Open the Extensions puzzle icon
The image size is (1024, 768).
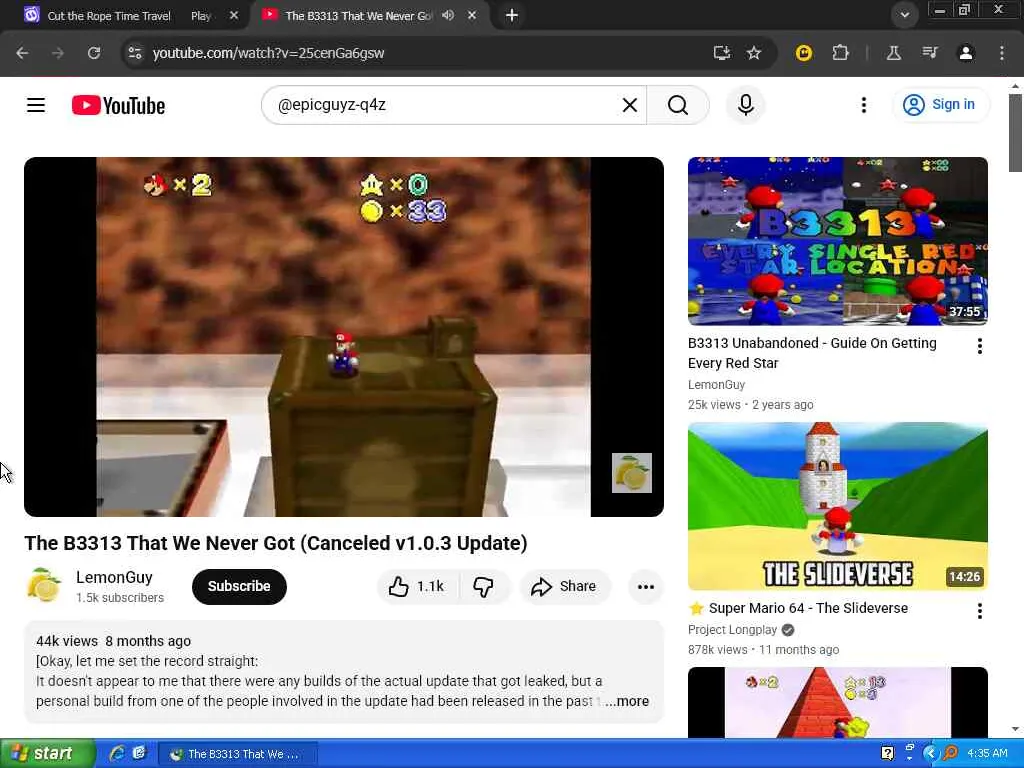pyautogui.click(x=840, y=53)
